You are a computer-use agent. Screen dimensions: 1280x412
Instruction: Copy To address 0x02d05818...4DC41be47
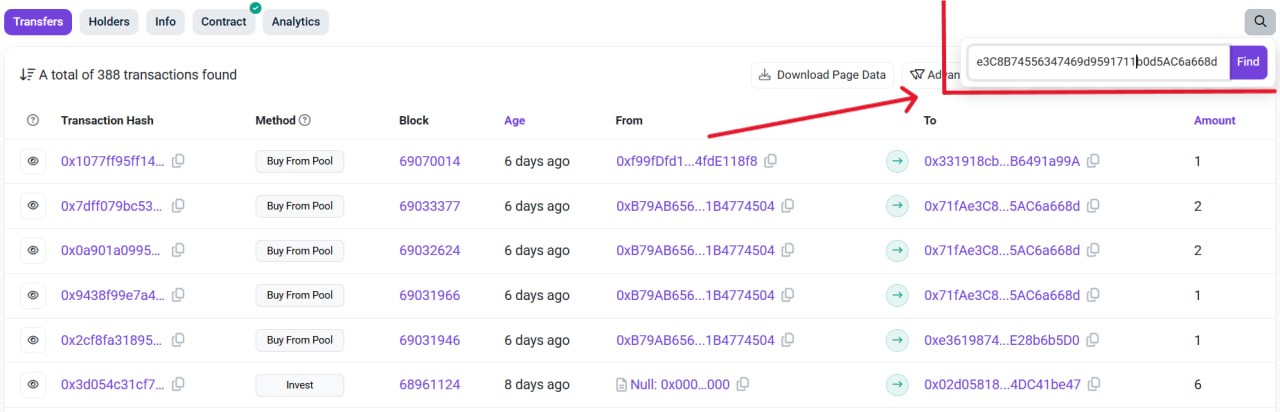pos(1095,384)
